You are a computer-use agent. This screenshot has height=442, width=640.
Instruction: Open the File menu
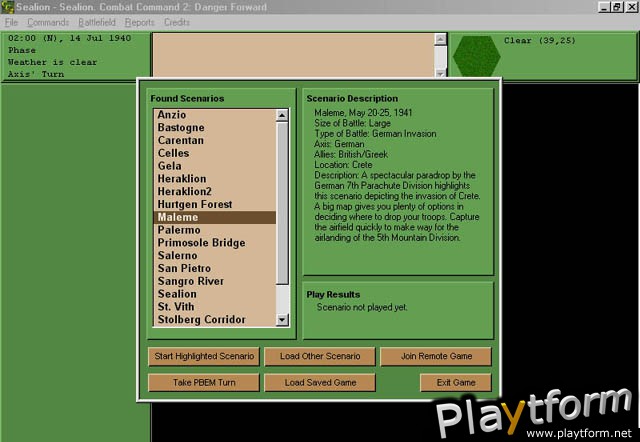(11, 22)
